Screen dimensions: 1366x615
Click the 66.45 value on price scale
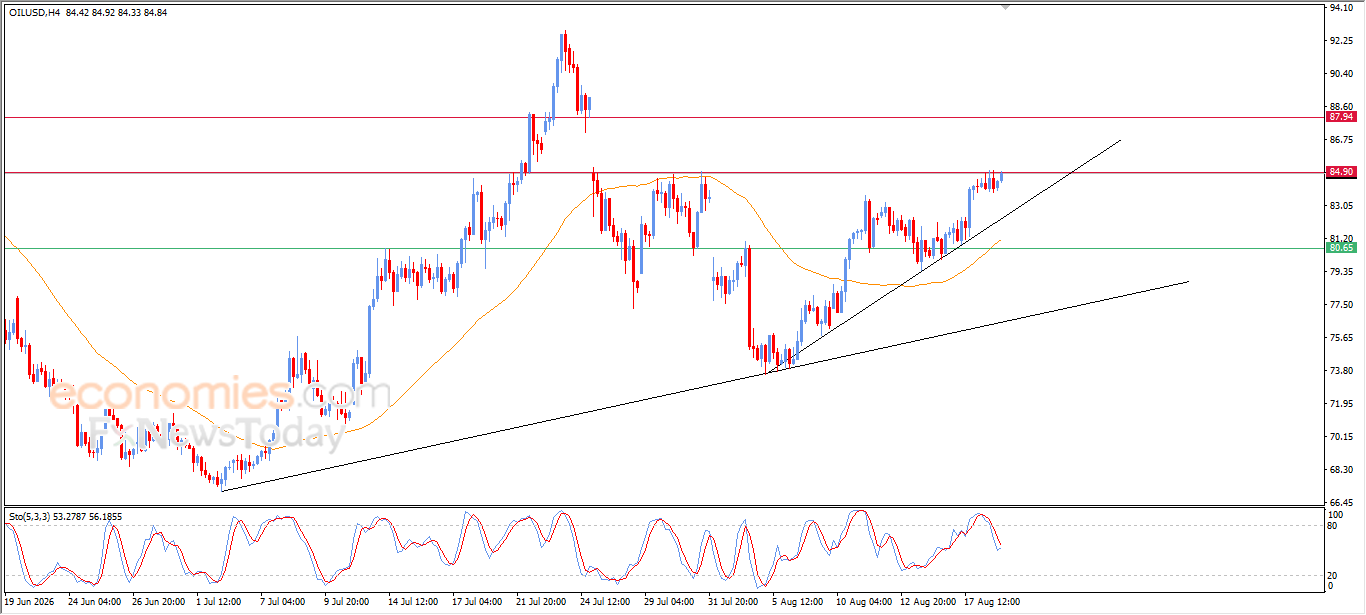(1341, 503)
